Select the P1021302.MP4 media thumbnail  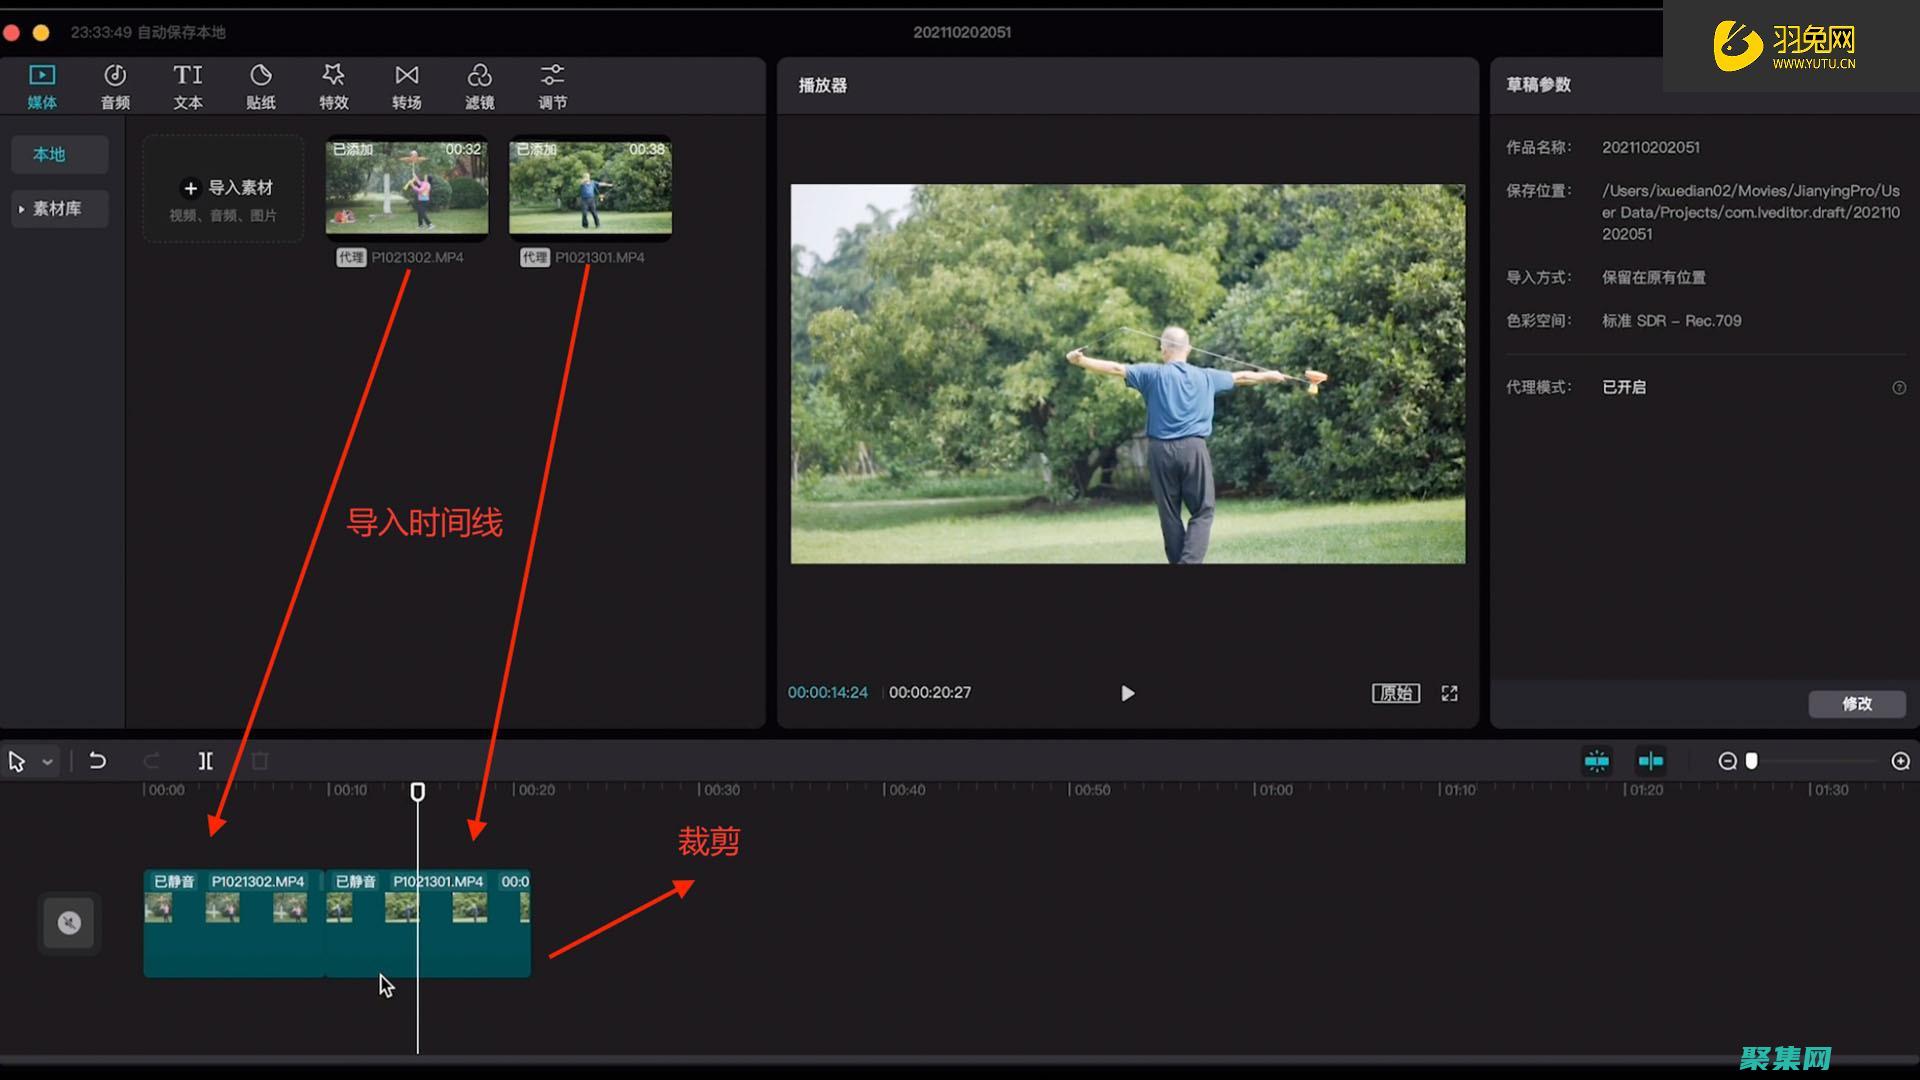tap(407, 188)
